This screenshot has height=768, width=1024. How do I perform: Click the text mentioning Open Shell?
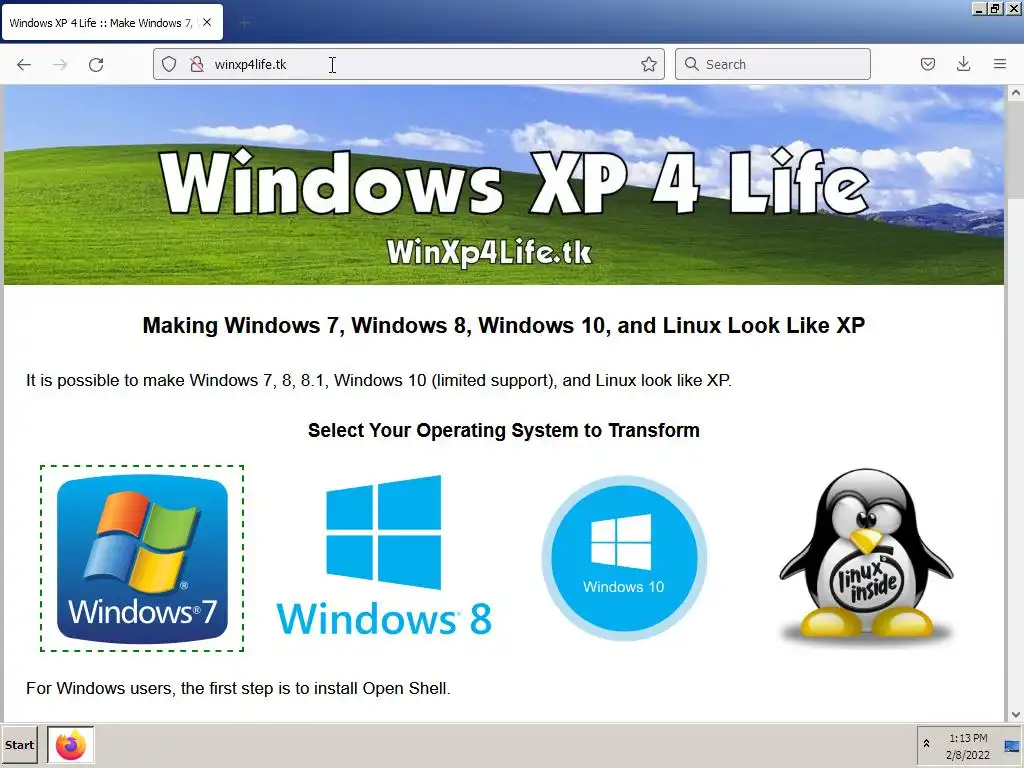point(238,688)
